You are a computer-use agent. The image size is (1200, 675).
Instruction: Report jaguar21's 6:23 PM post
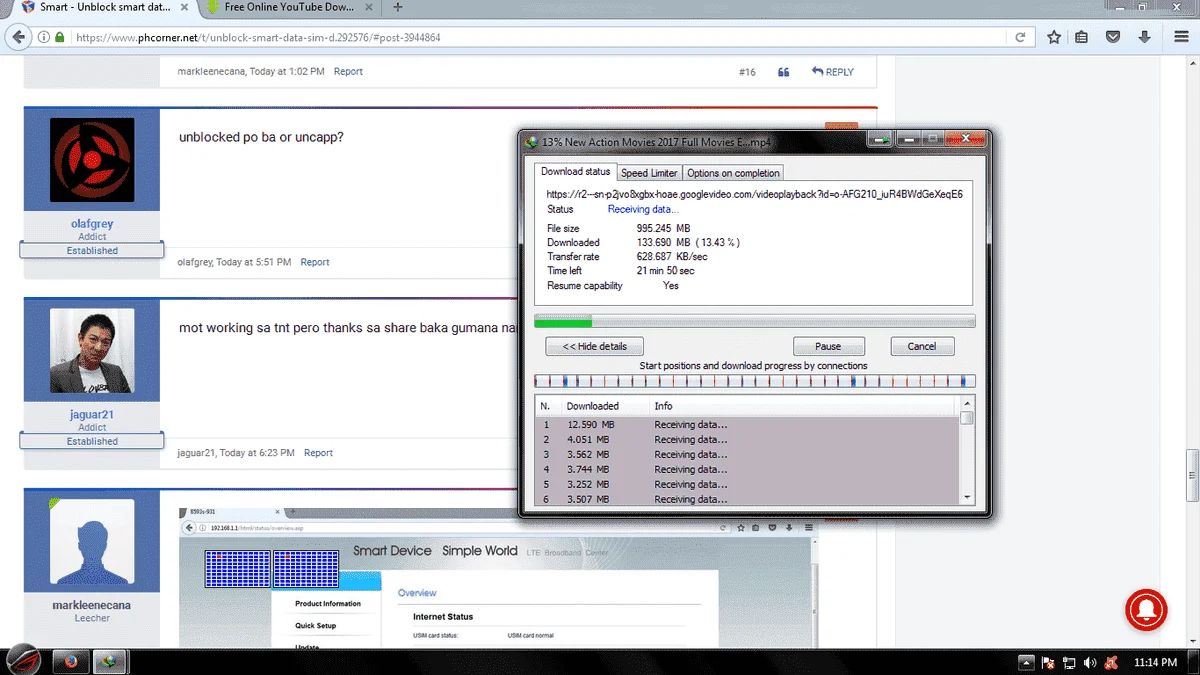[x=318, y=453]
